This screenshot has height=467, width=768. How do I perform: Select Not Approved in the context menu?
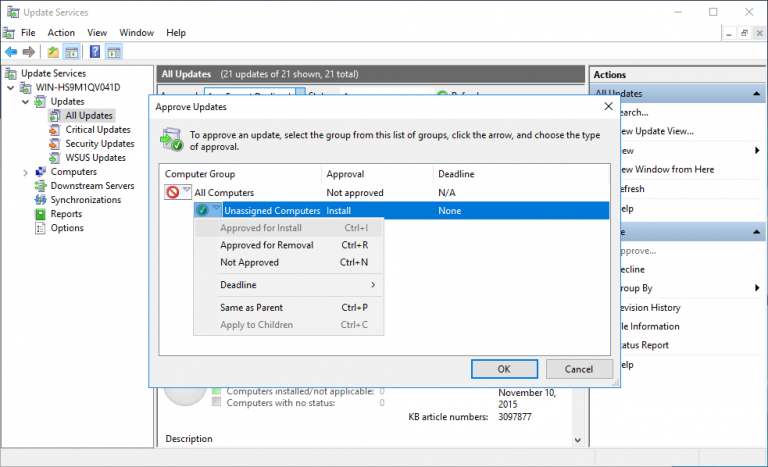(249, 262)
